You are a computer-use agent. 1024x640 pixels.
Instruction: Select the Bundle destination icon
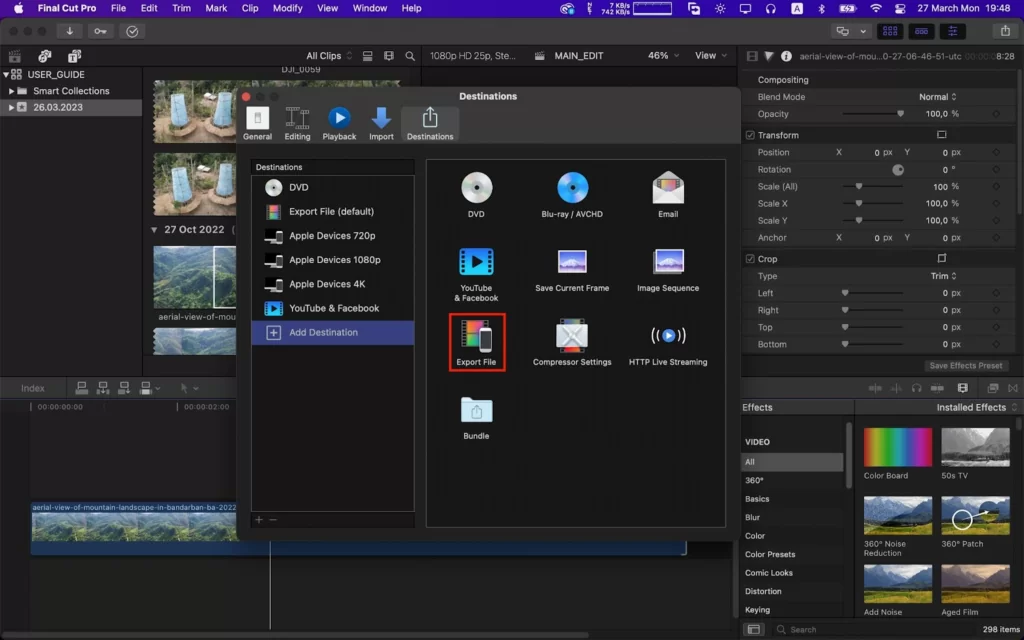click(476, 410)
